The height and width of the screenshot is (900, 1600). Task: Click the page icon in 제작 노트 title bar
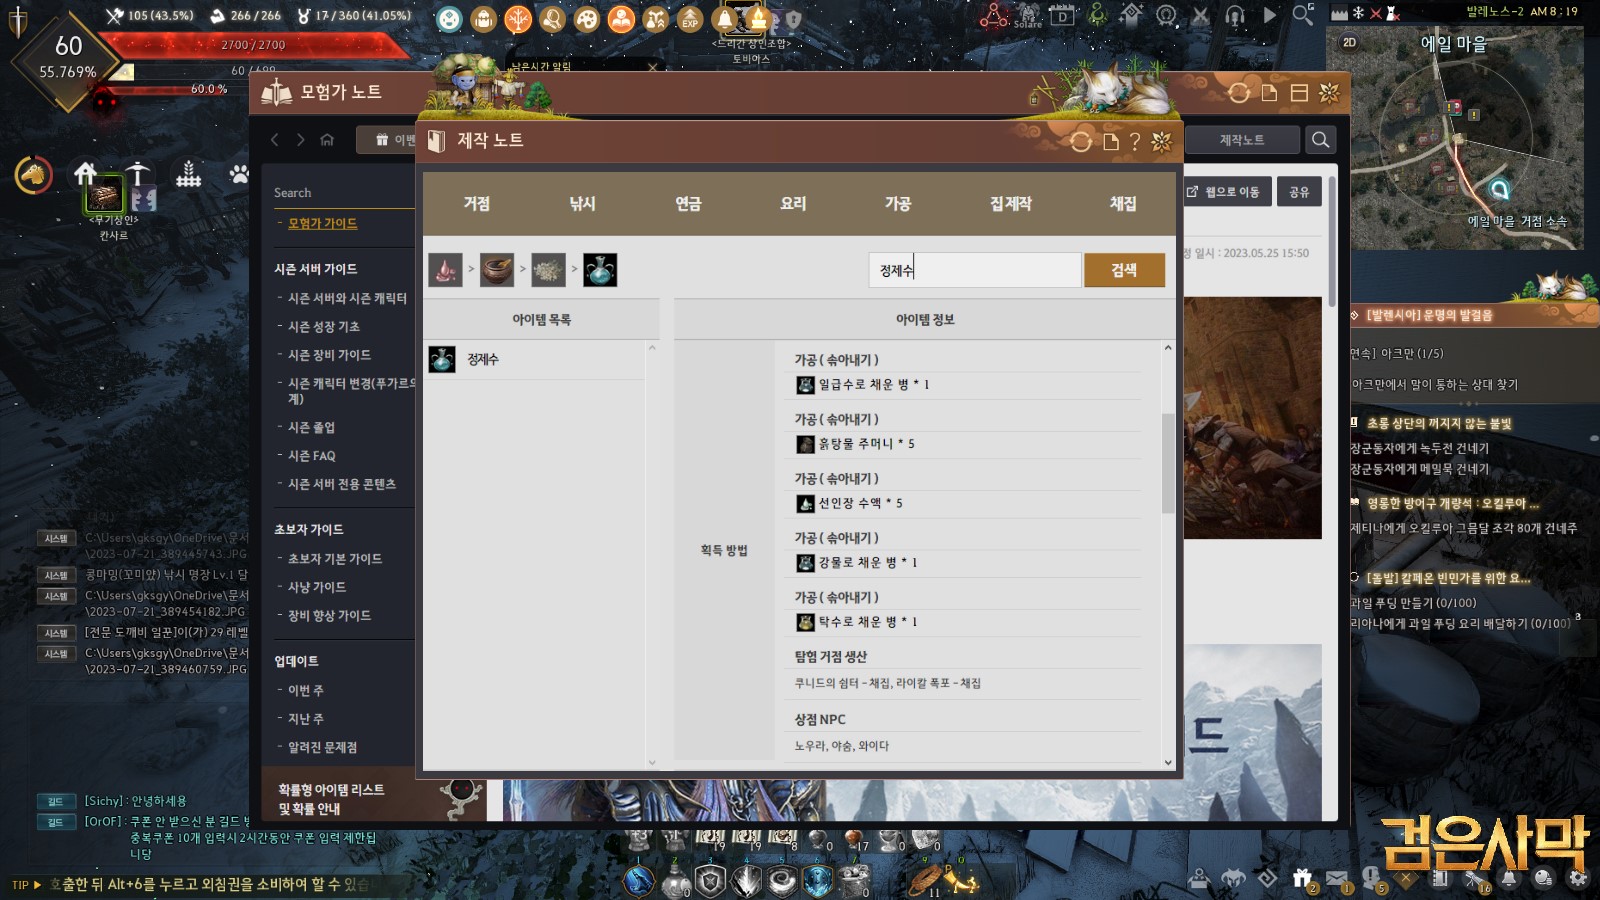1110,141
